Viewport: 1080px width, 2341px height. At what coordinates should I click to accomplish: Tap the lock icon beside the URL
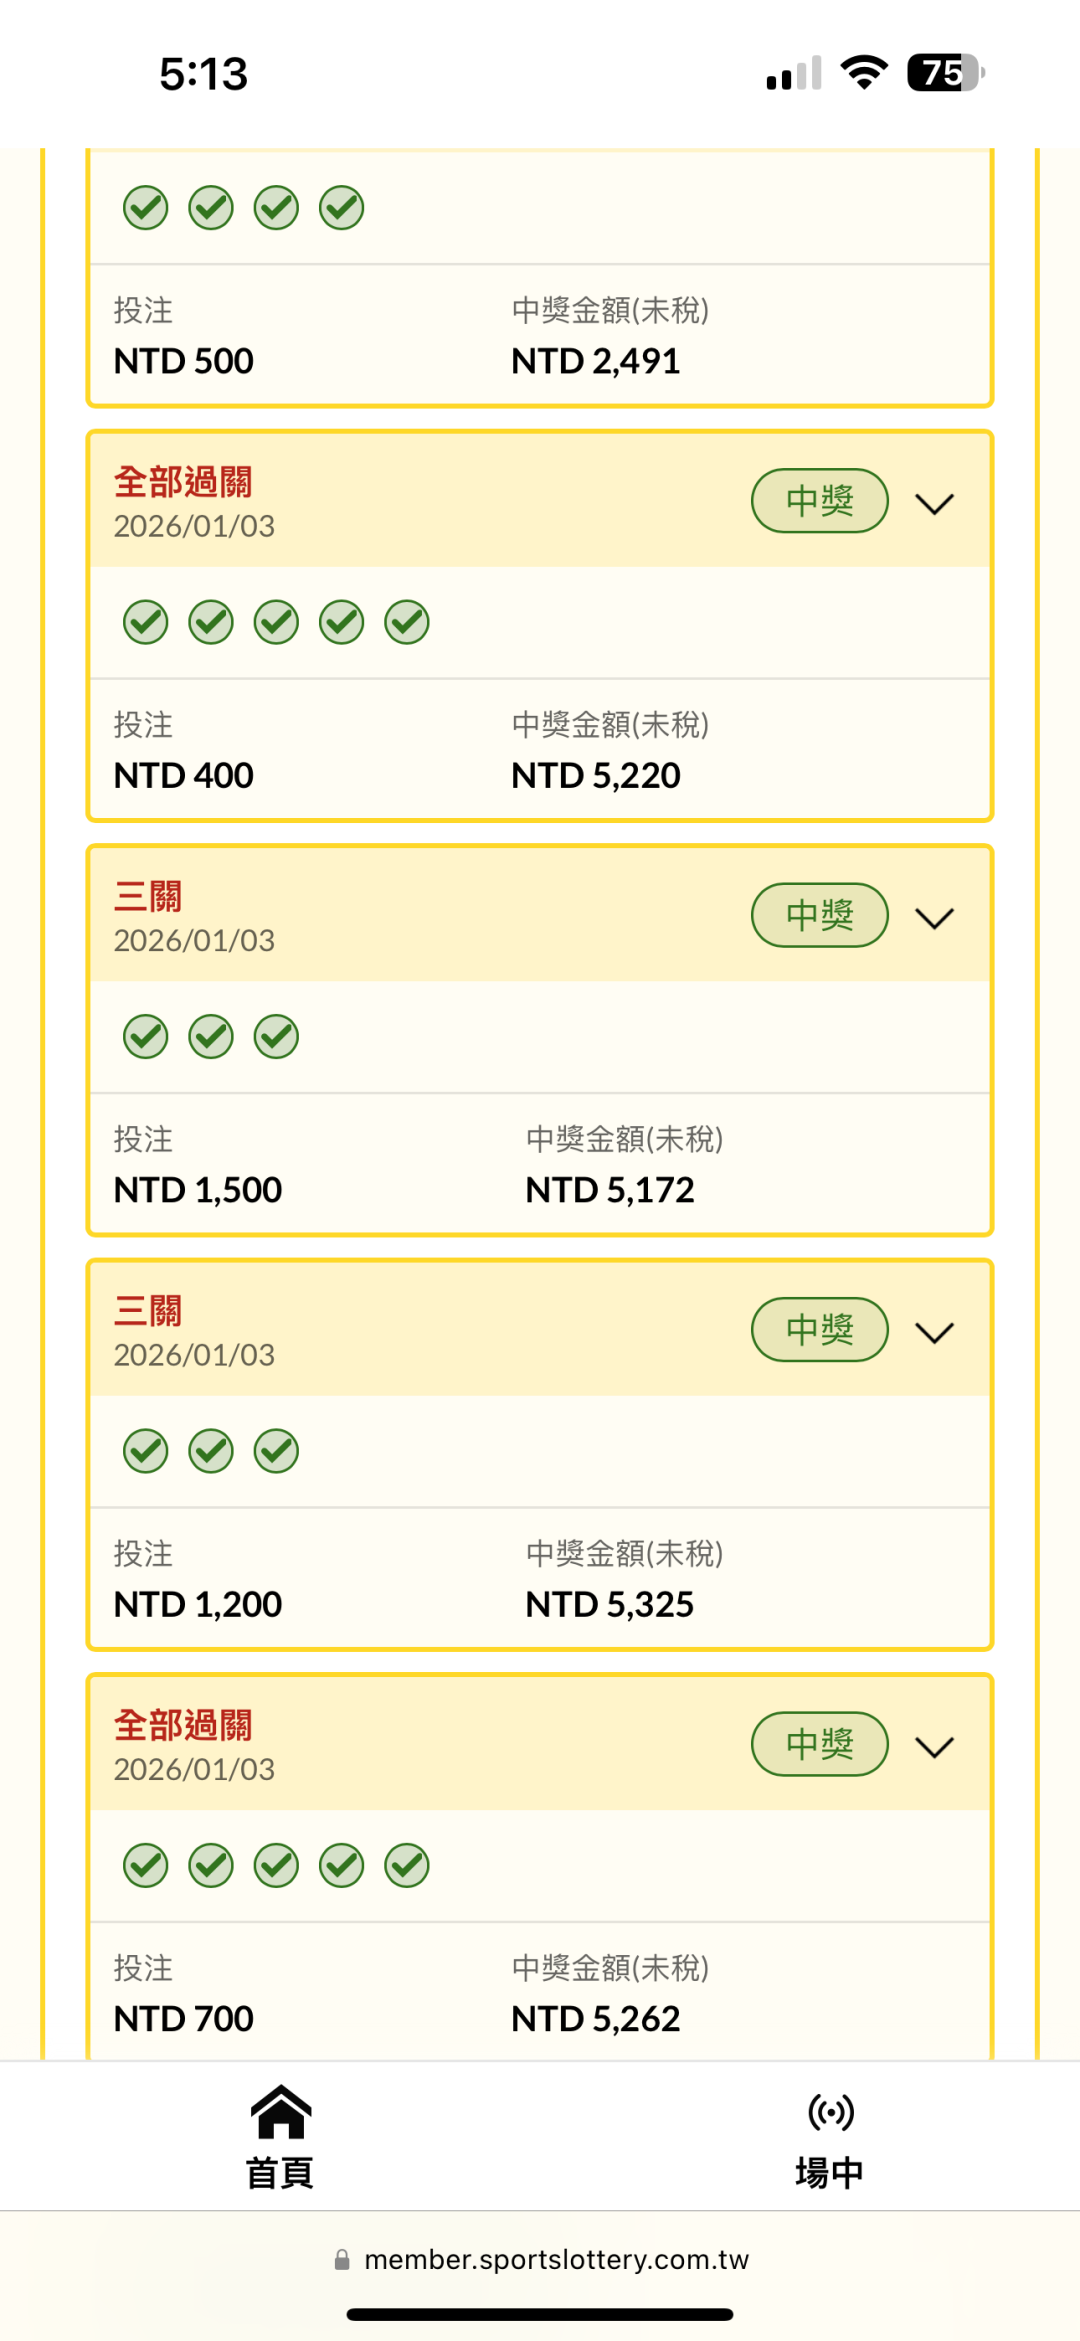pyautogui.click(x=342, y=2260)
